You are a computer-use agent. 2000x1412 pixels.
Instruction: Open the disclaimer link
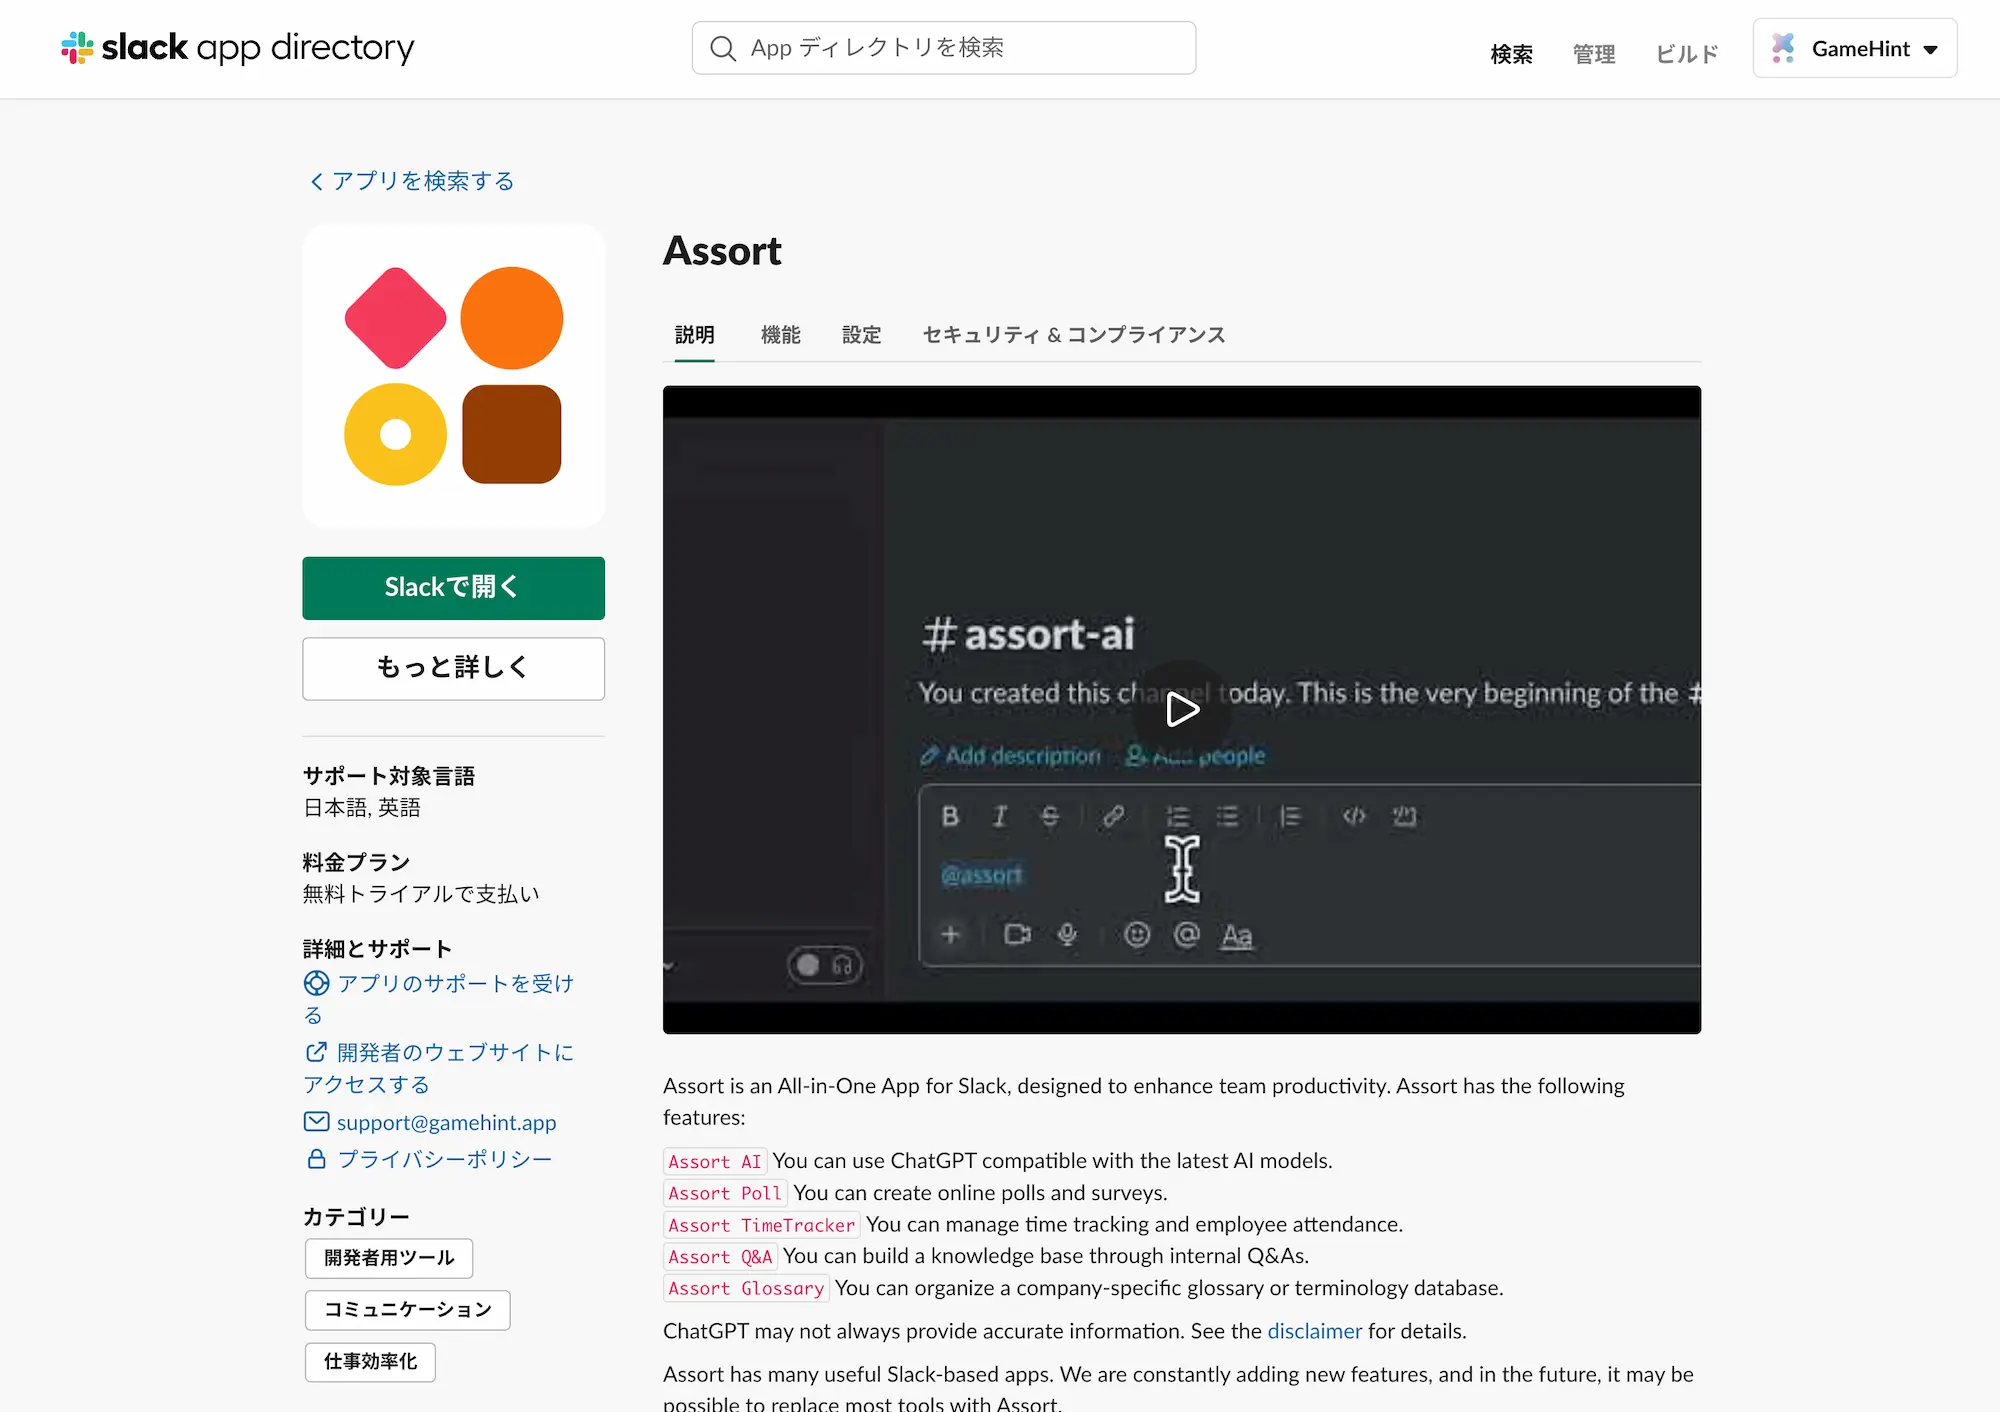(1314, 1331)
